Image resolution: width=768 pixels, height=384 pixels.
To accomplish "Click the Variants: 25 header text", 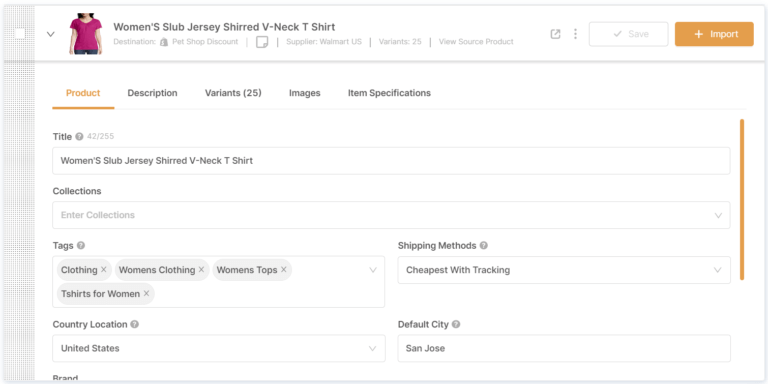I will [x=400, y=42].
